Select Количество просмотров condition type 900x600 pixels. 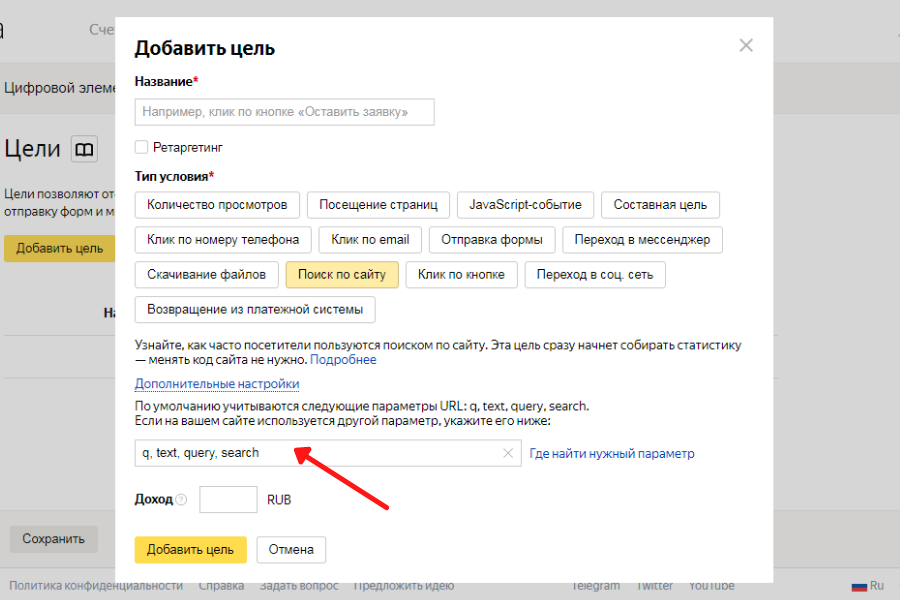(x=217, y=205)
